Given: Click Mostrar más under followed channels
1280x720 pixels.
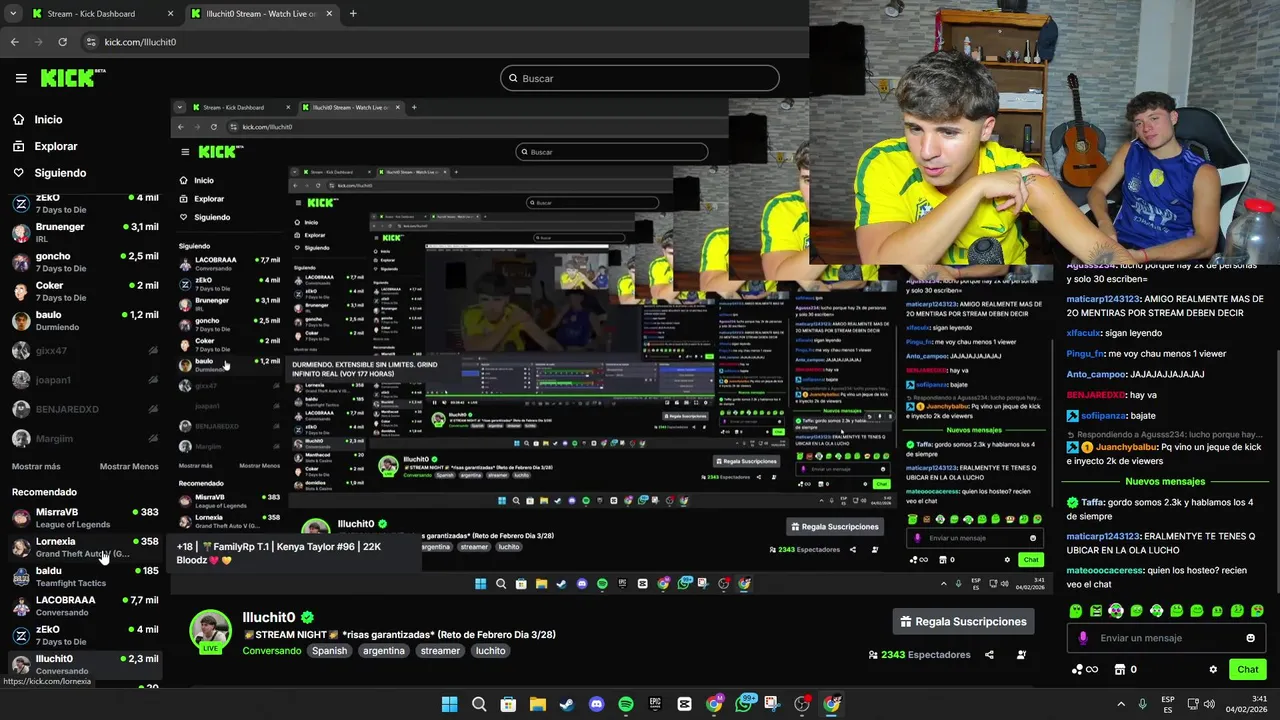Looking at the screenshot, I should [36, 466].
